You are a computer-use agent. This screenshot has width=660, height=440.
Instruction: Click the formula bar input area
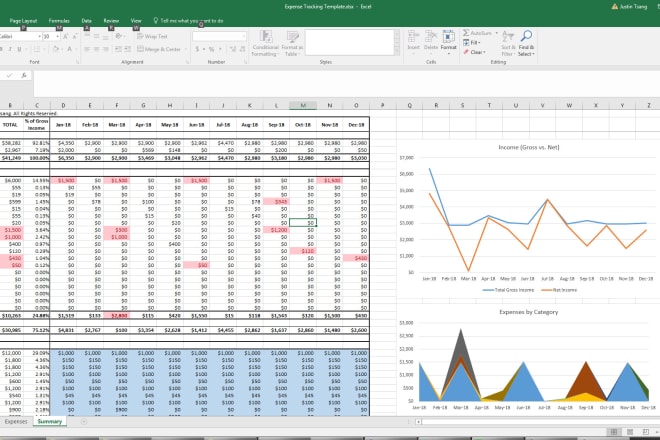[x=346, y=84]
